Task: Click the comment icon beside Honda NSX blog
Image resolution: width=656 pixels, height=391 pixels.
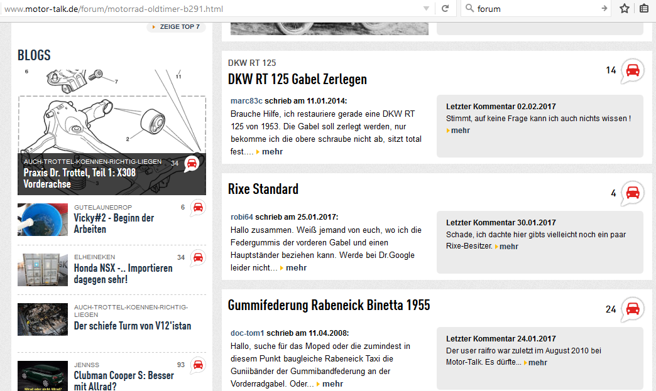Action: tap(198, 258)
